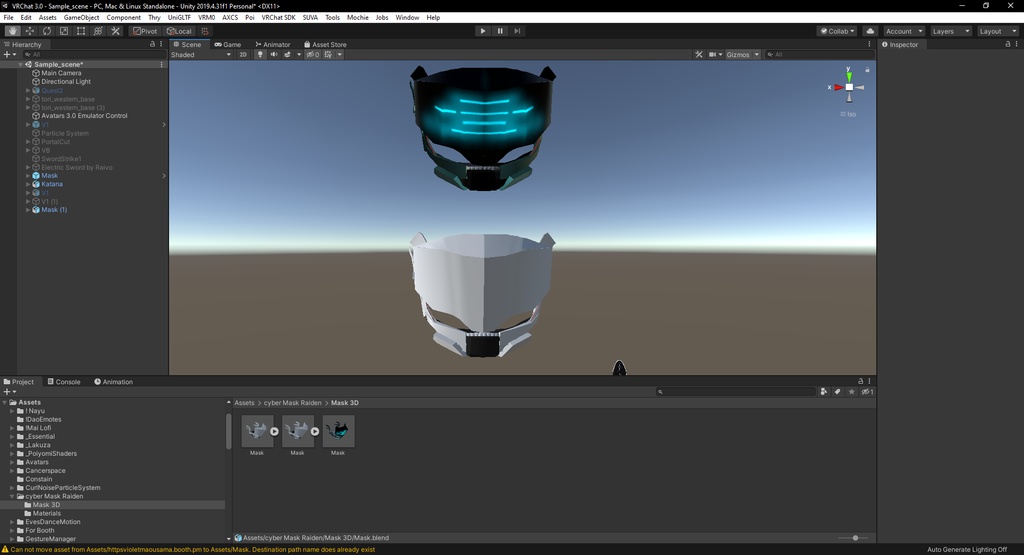Open the Hierarchy panel options menu (three dots)

point(161,44)
